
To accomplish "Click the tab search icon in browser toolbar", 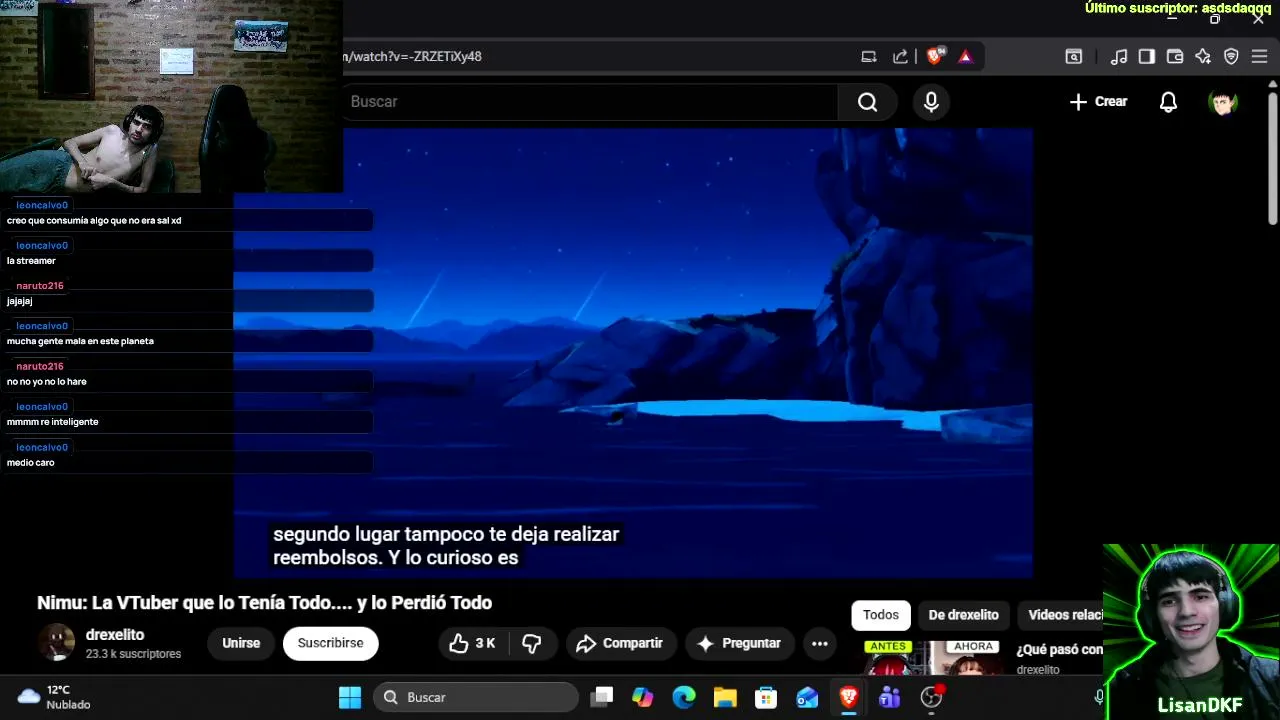I will pyautogui.click(x=1073, y=57).
